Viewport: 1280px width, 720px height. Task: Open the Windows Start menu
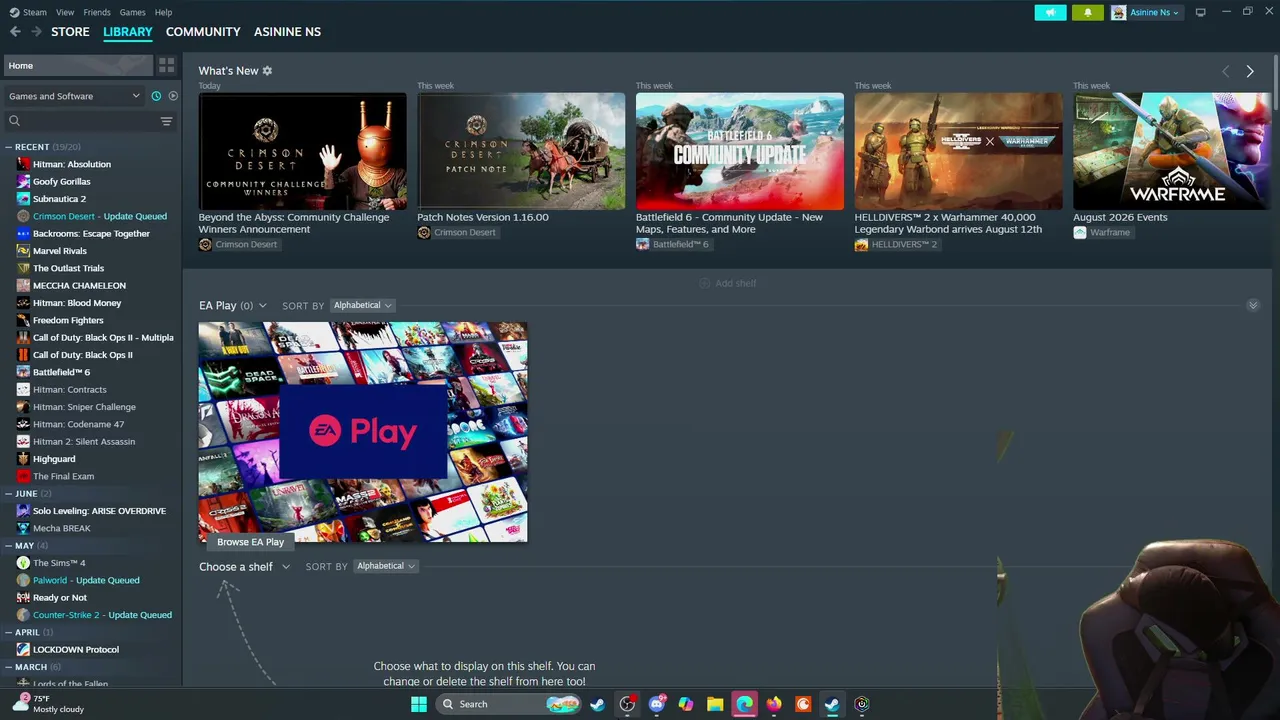pyautogui.click(x=419, y=704)
